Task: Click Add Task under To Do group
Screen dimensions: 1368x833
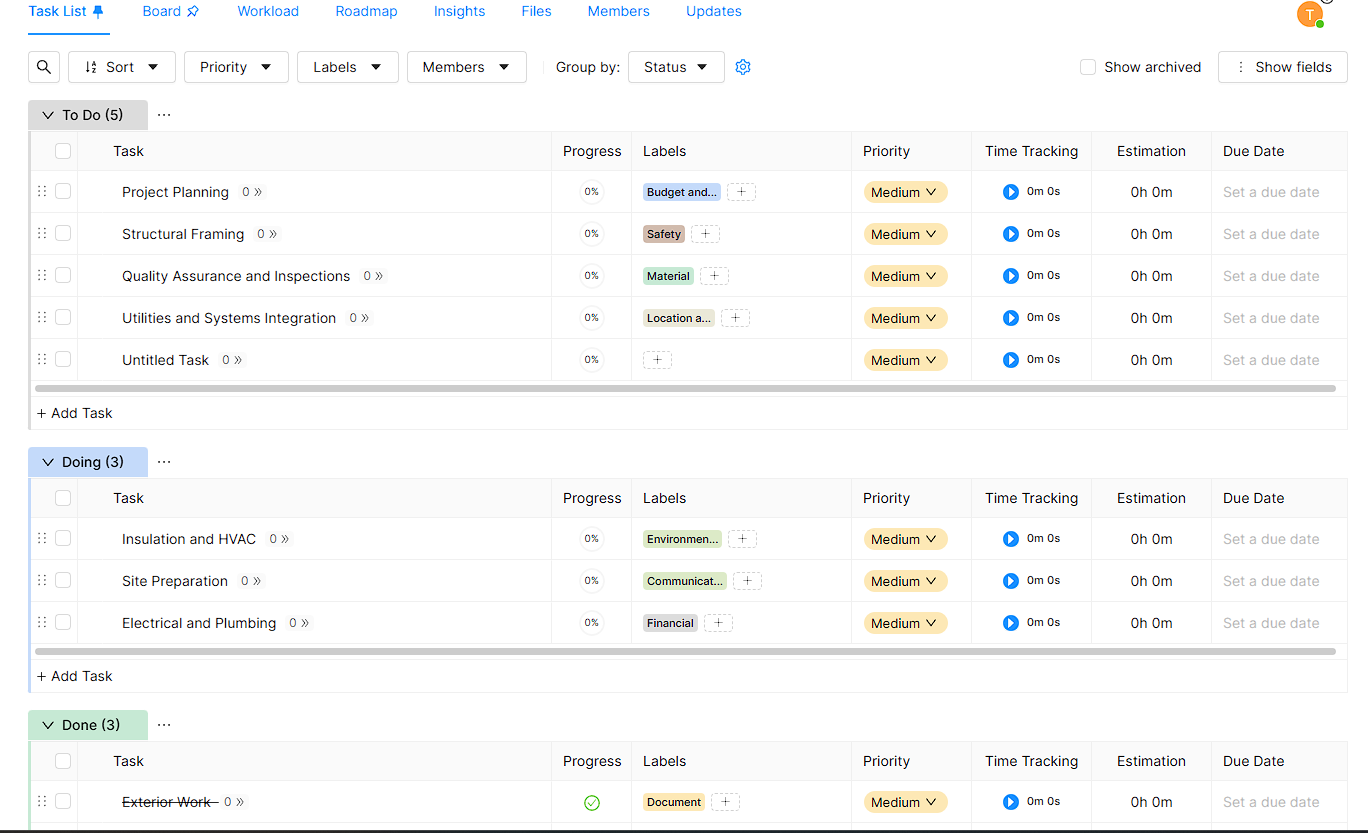Action: click(x=75, y=413)
